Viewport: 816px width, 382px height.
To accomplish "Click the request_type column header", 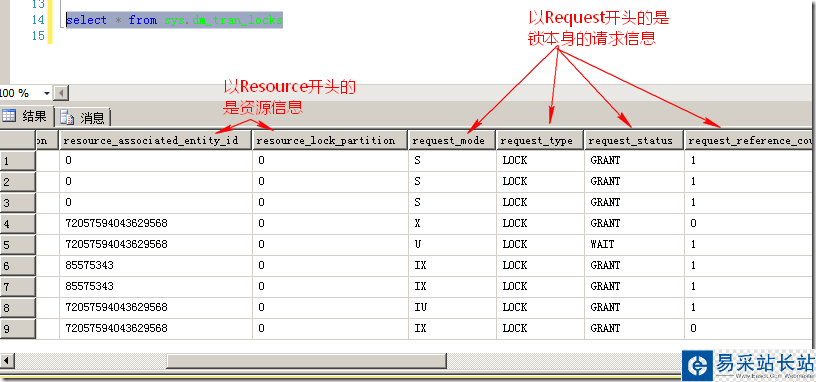I will (x=540, y=140).
